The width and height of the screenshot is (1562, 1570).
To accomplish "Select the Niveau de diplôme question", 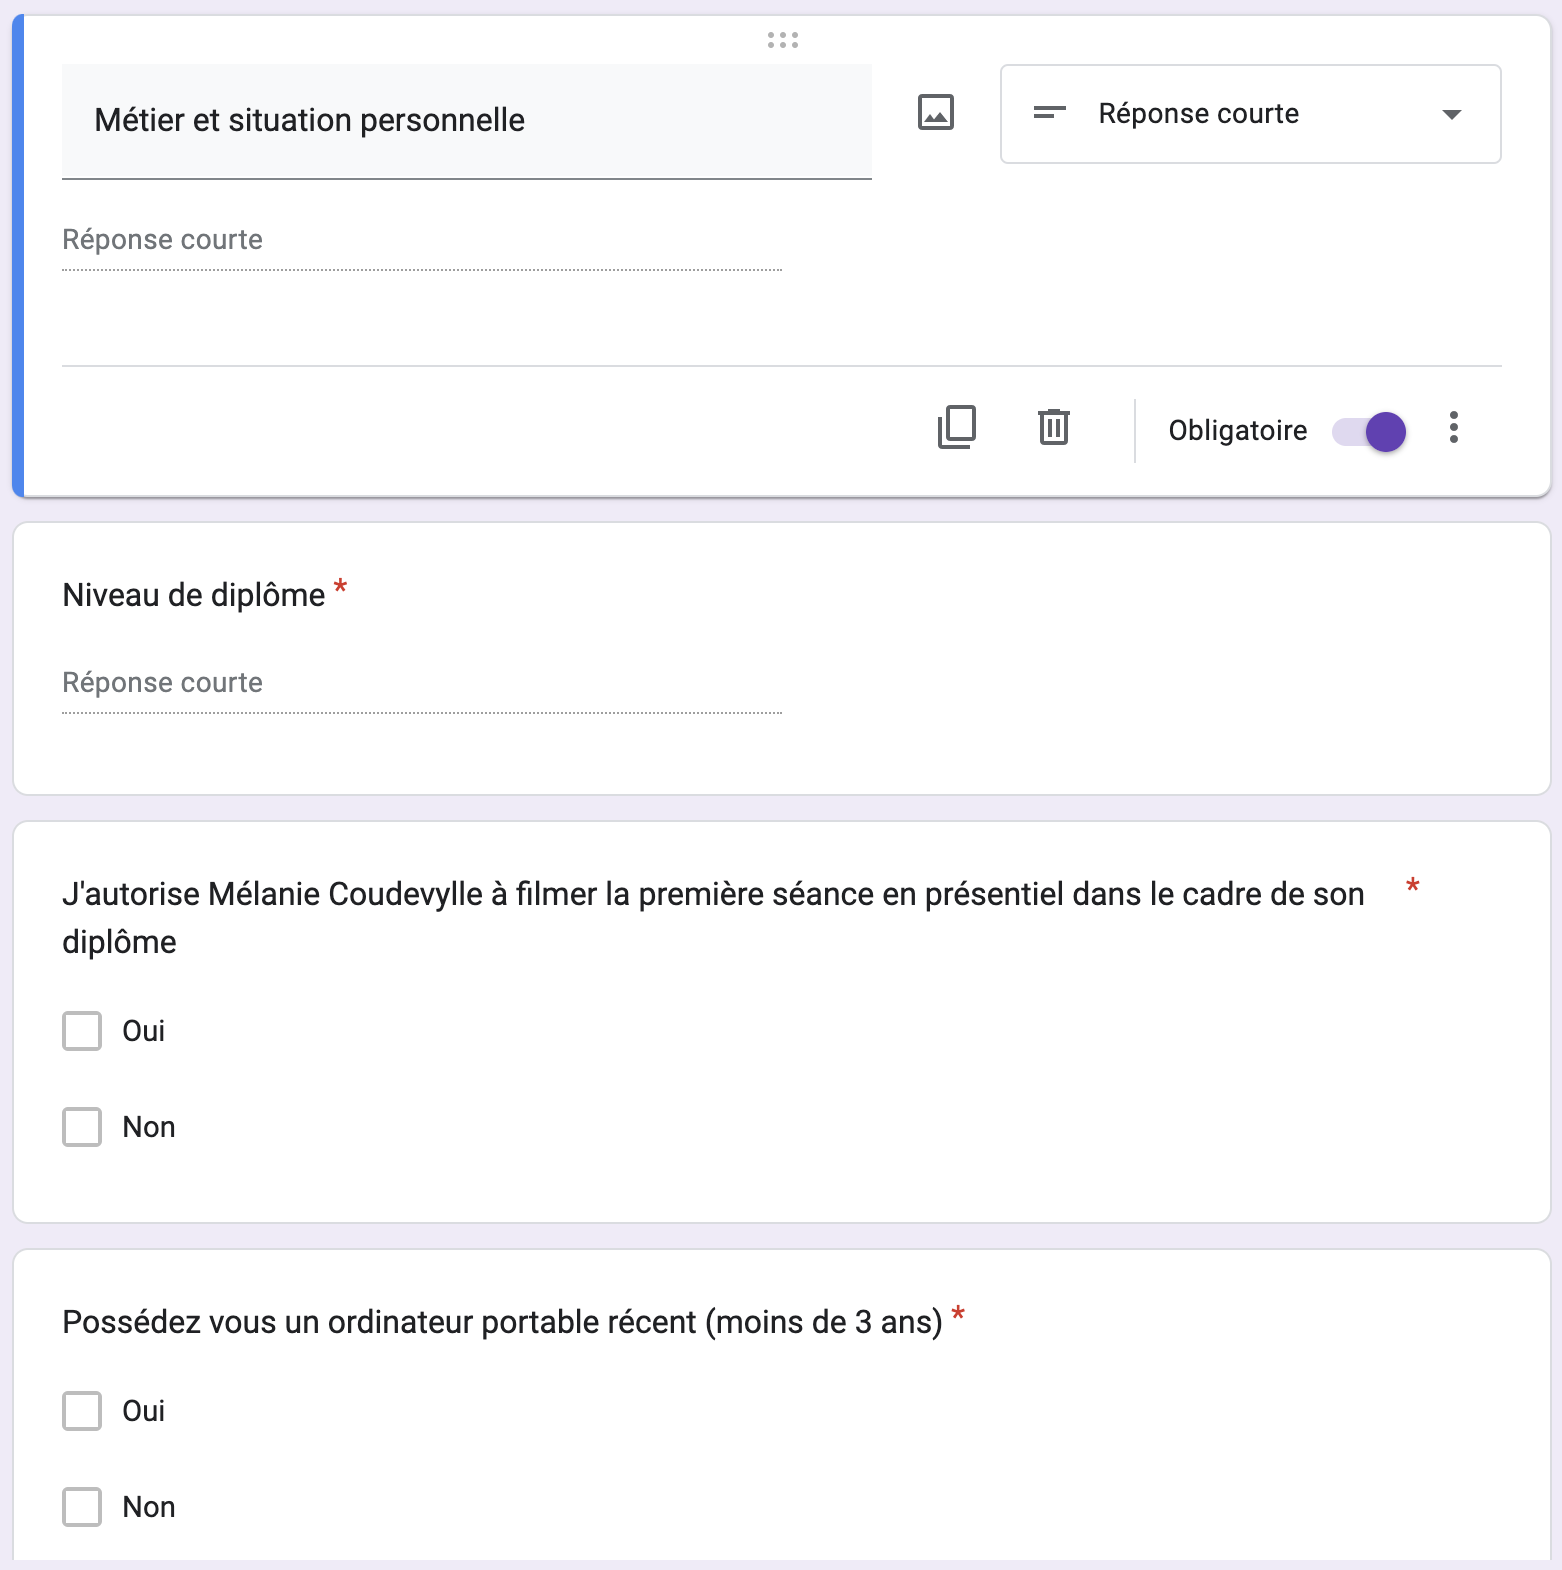I will pos(194,596).
